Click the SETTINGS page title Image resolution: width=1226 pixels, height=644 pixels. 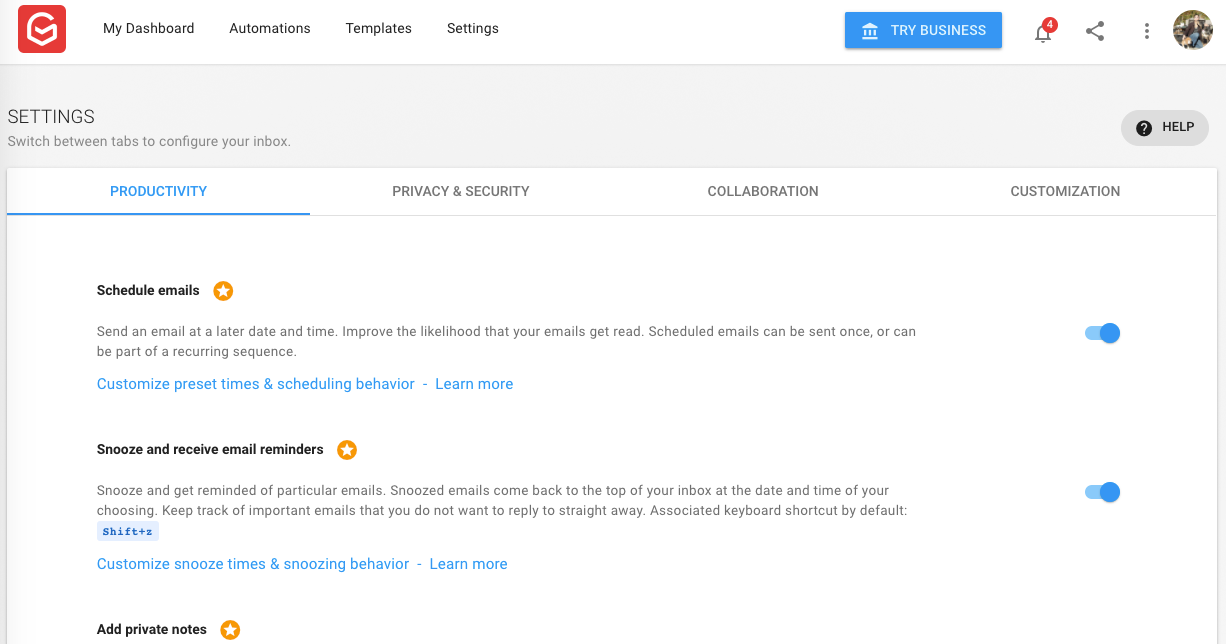51,117
